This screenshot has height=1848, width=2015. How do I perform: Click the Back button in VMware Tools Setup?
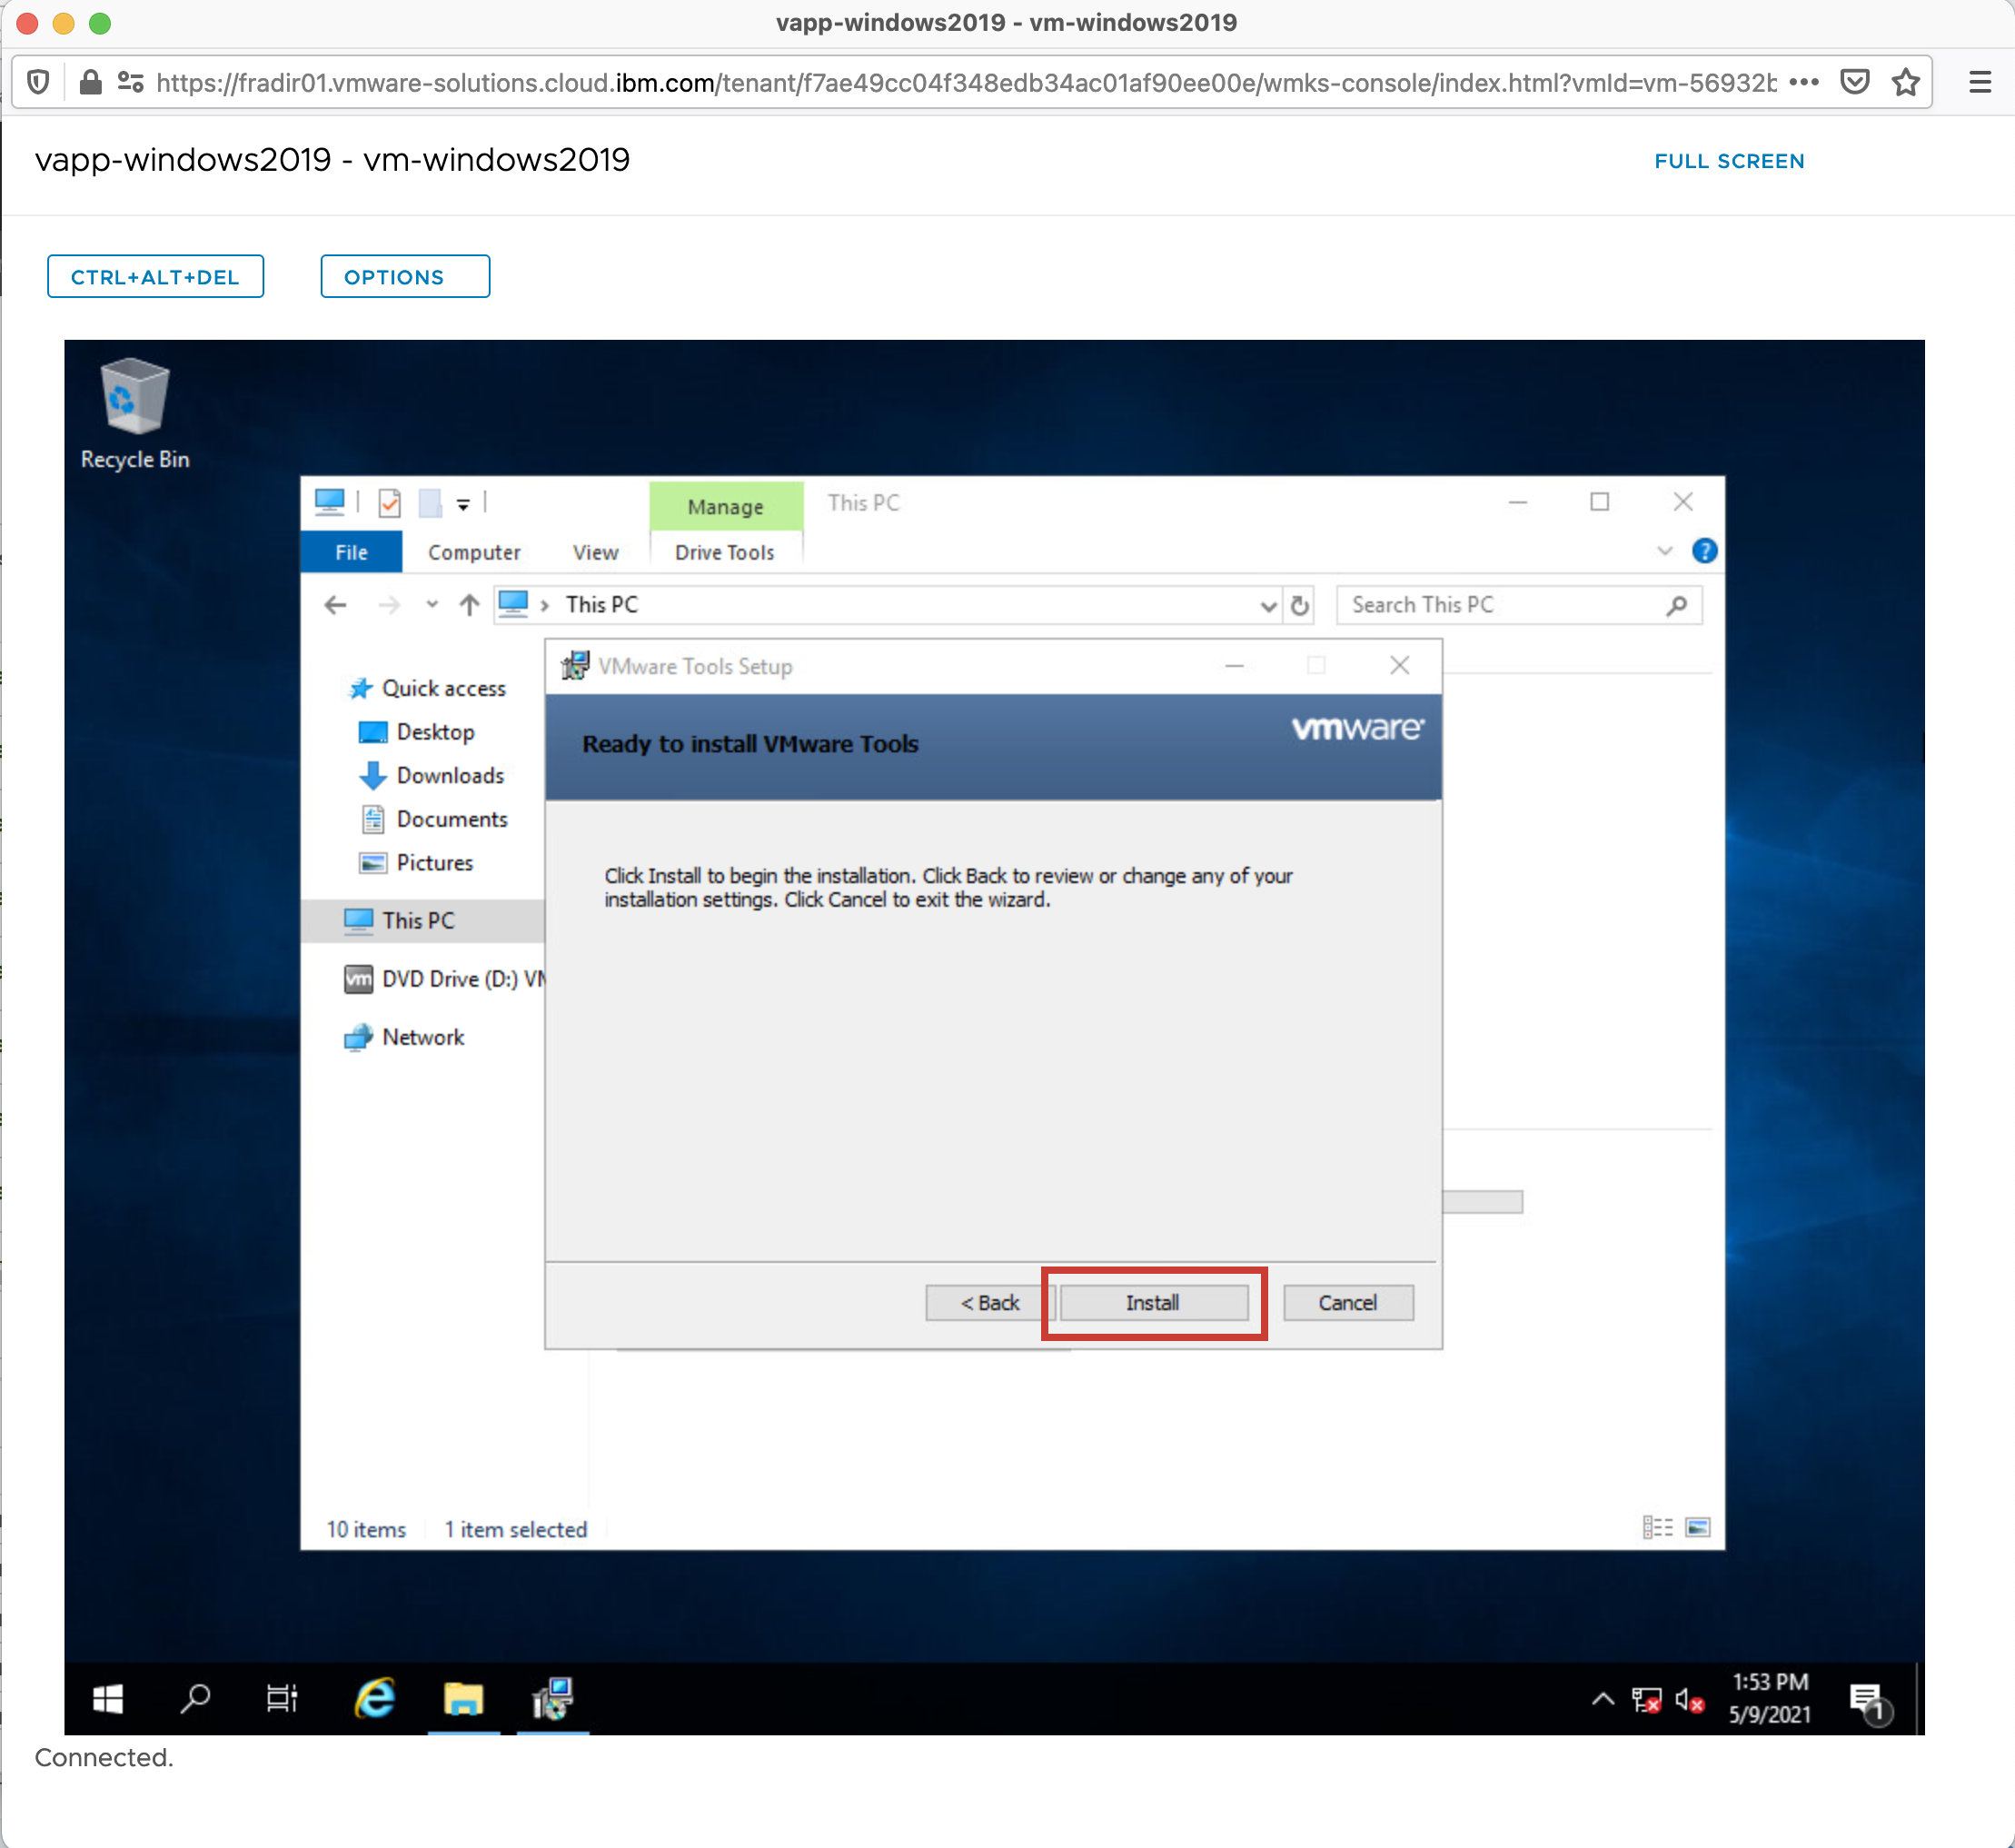pyautogui.click(x=988, y=1303)
